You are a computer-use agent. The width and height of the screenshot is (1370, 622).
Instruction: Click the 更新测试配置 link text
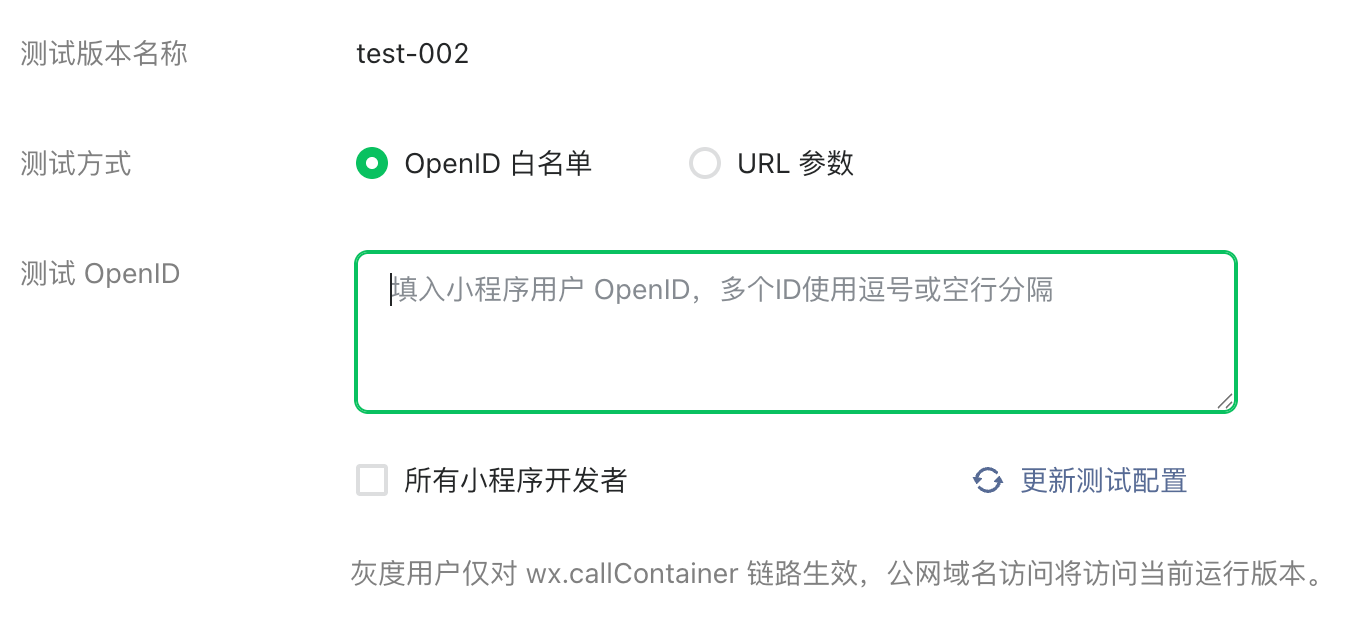click(x=1103, y=481)
